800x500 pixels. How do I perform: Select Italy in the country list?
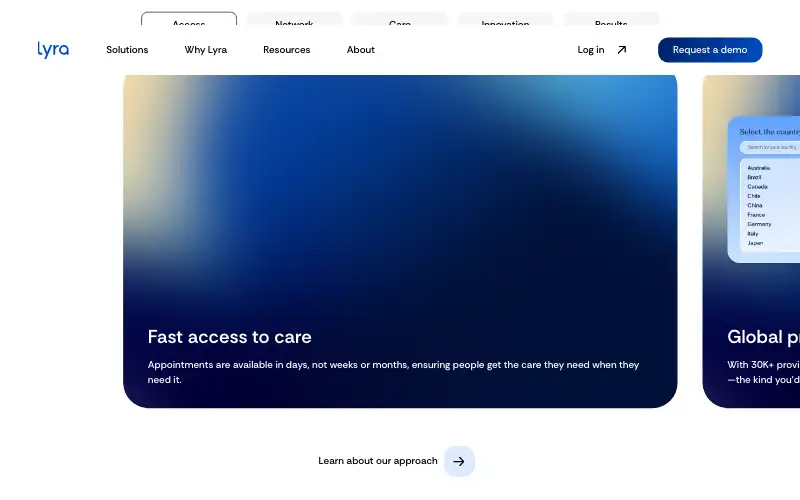753,234
